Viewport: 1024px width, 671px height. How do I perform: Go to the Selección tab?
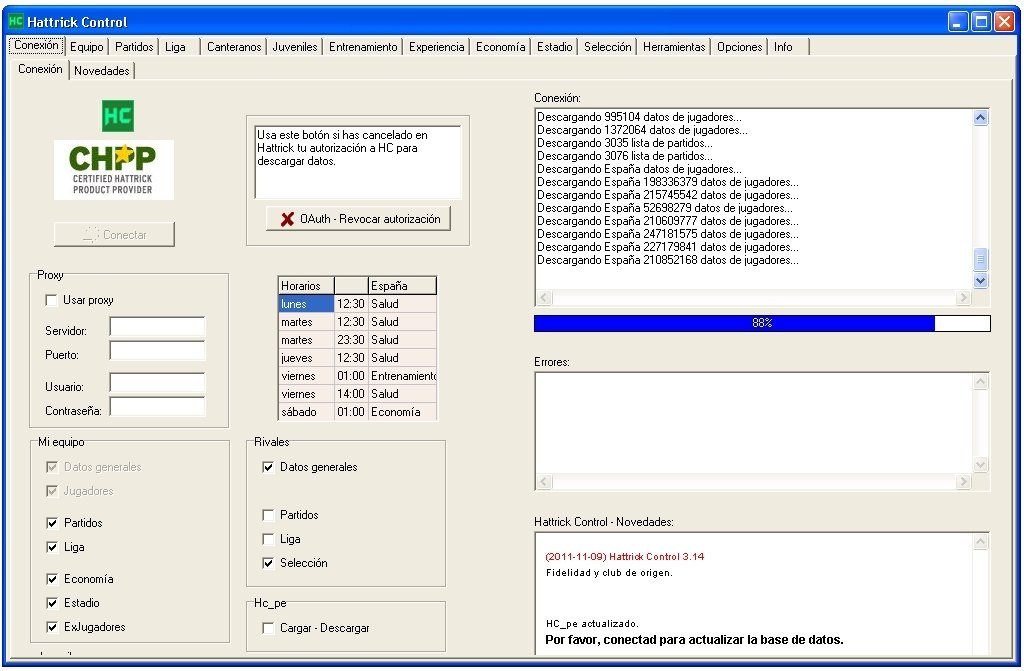[x=607, y=47]
